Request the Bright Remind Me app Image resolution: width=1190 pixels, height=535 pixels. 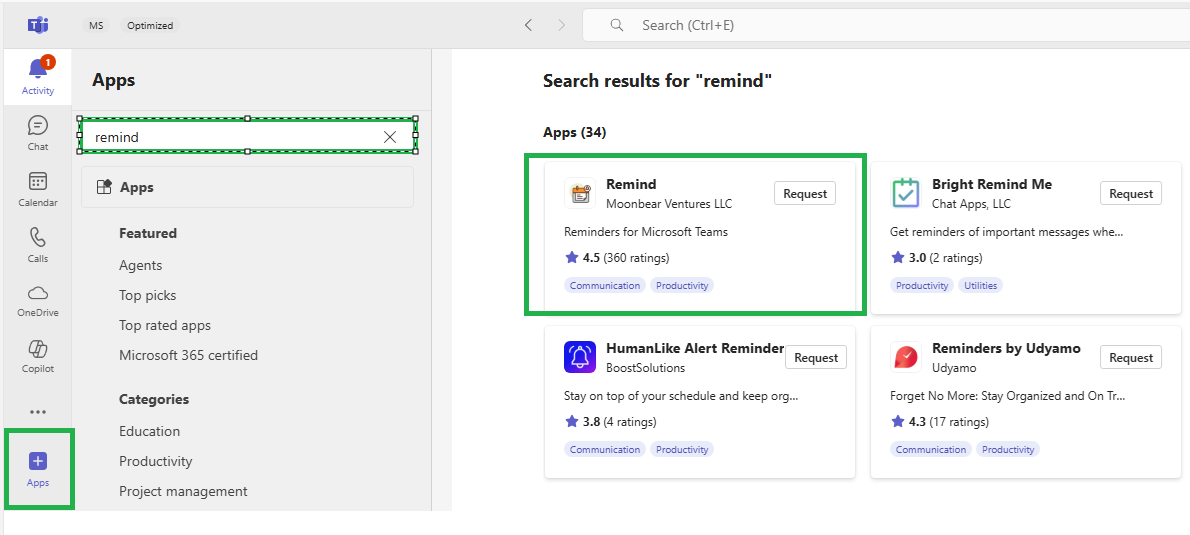coord(1131,194)
